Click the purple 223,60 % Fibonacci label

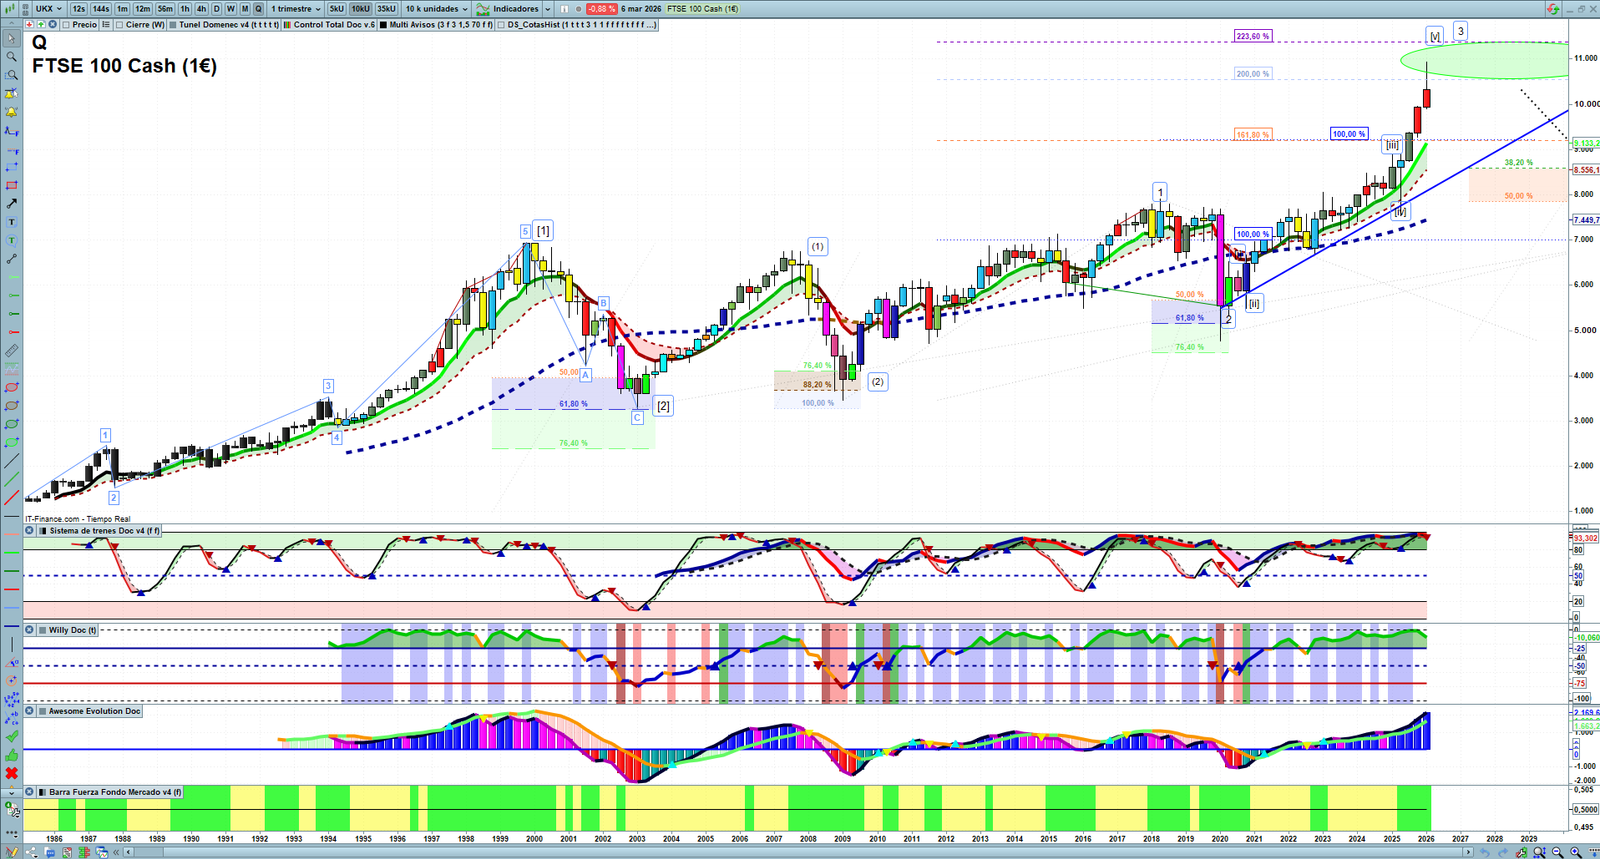(x=1252, y=36)
